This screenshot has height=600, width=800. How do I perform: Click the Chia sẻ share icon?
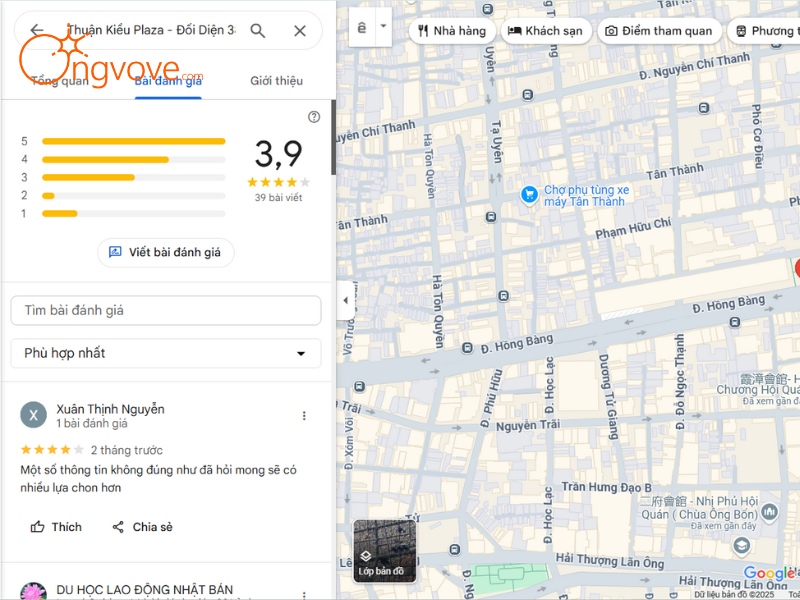(x=118, y=527)
